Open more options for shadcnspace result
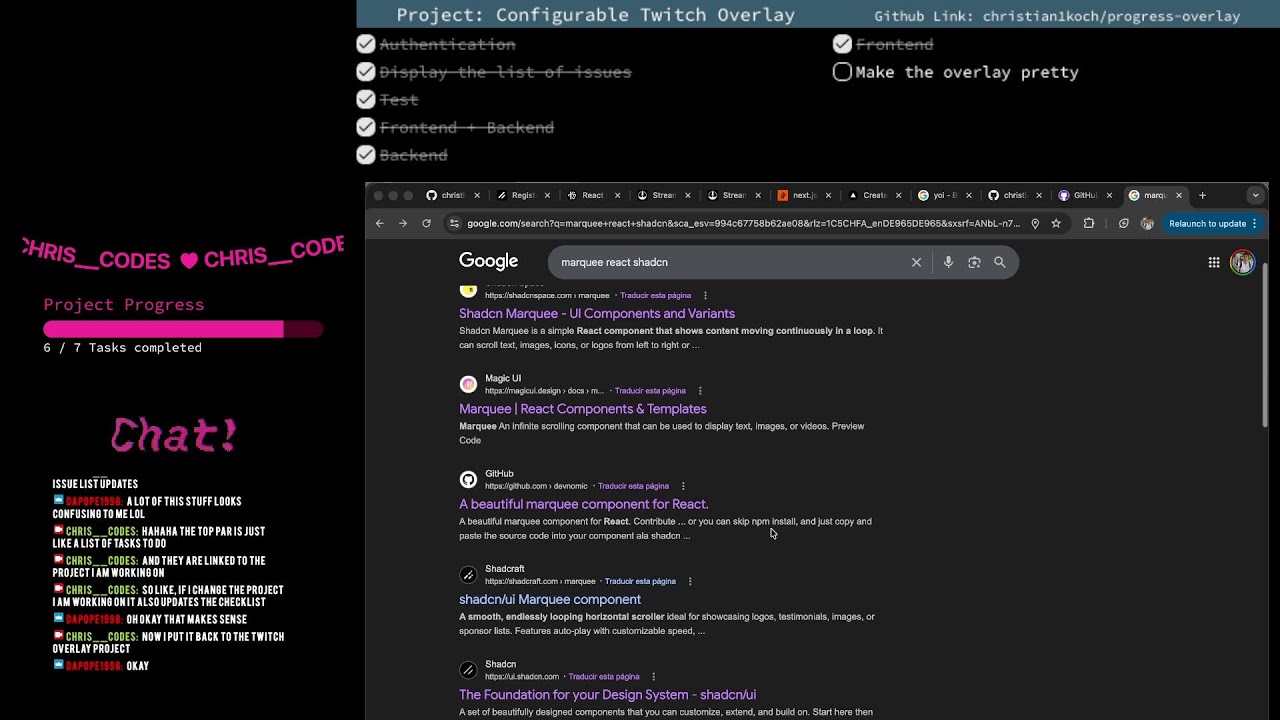This screenshot has width=1280, height=720. tap(705, 296)
